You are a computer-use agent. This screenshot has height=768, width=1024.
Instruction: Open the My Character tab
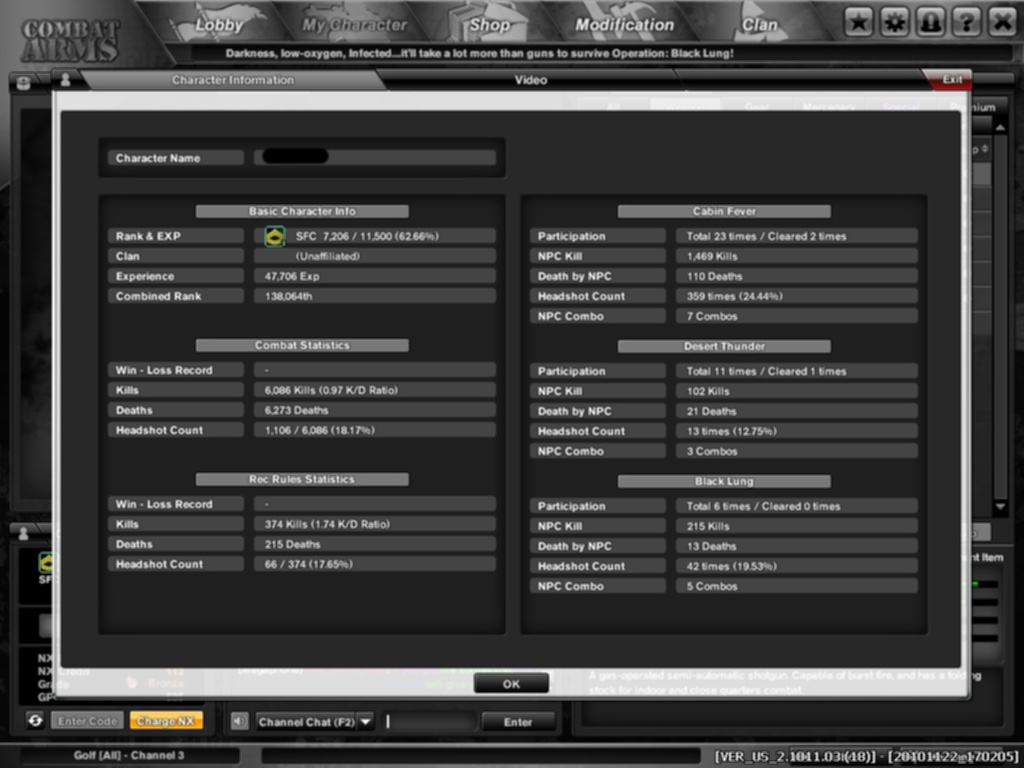(354, 25)
